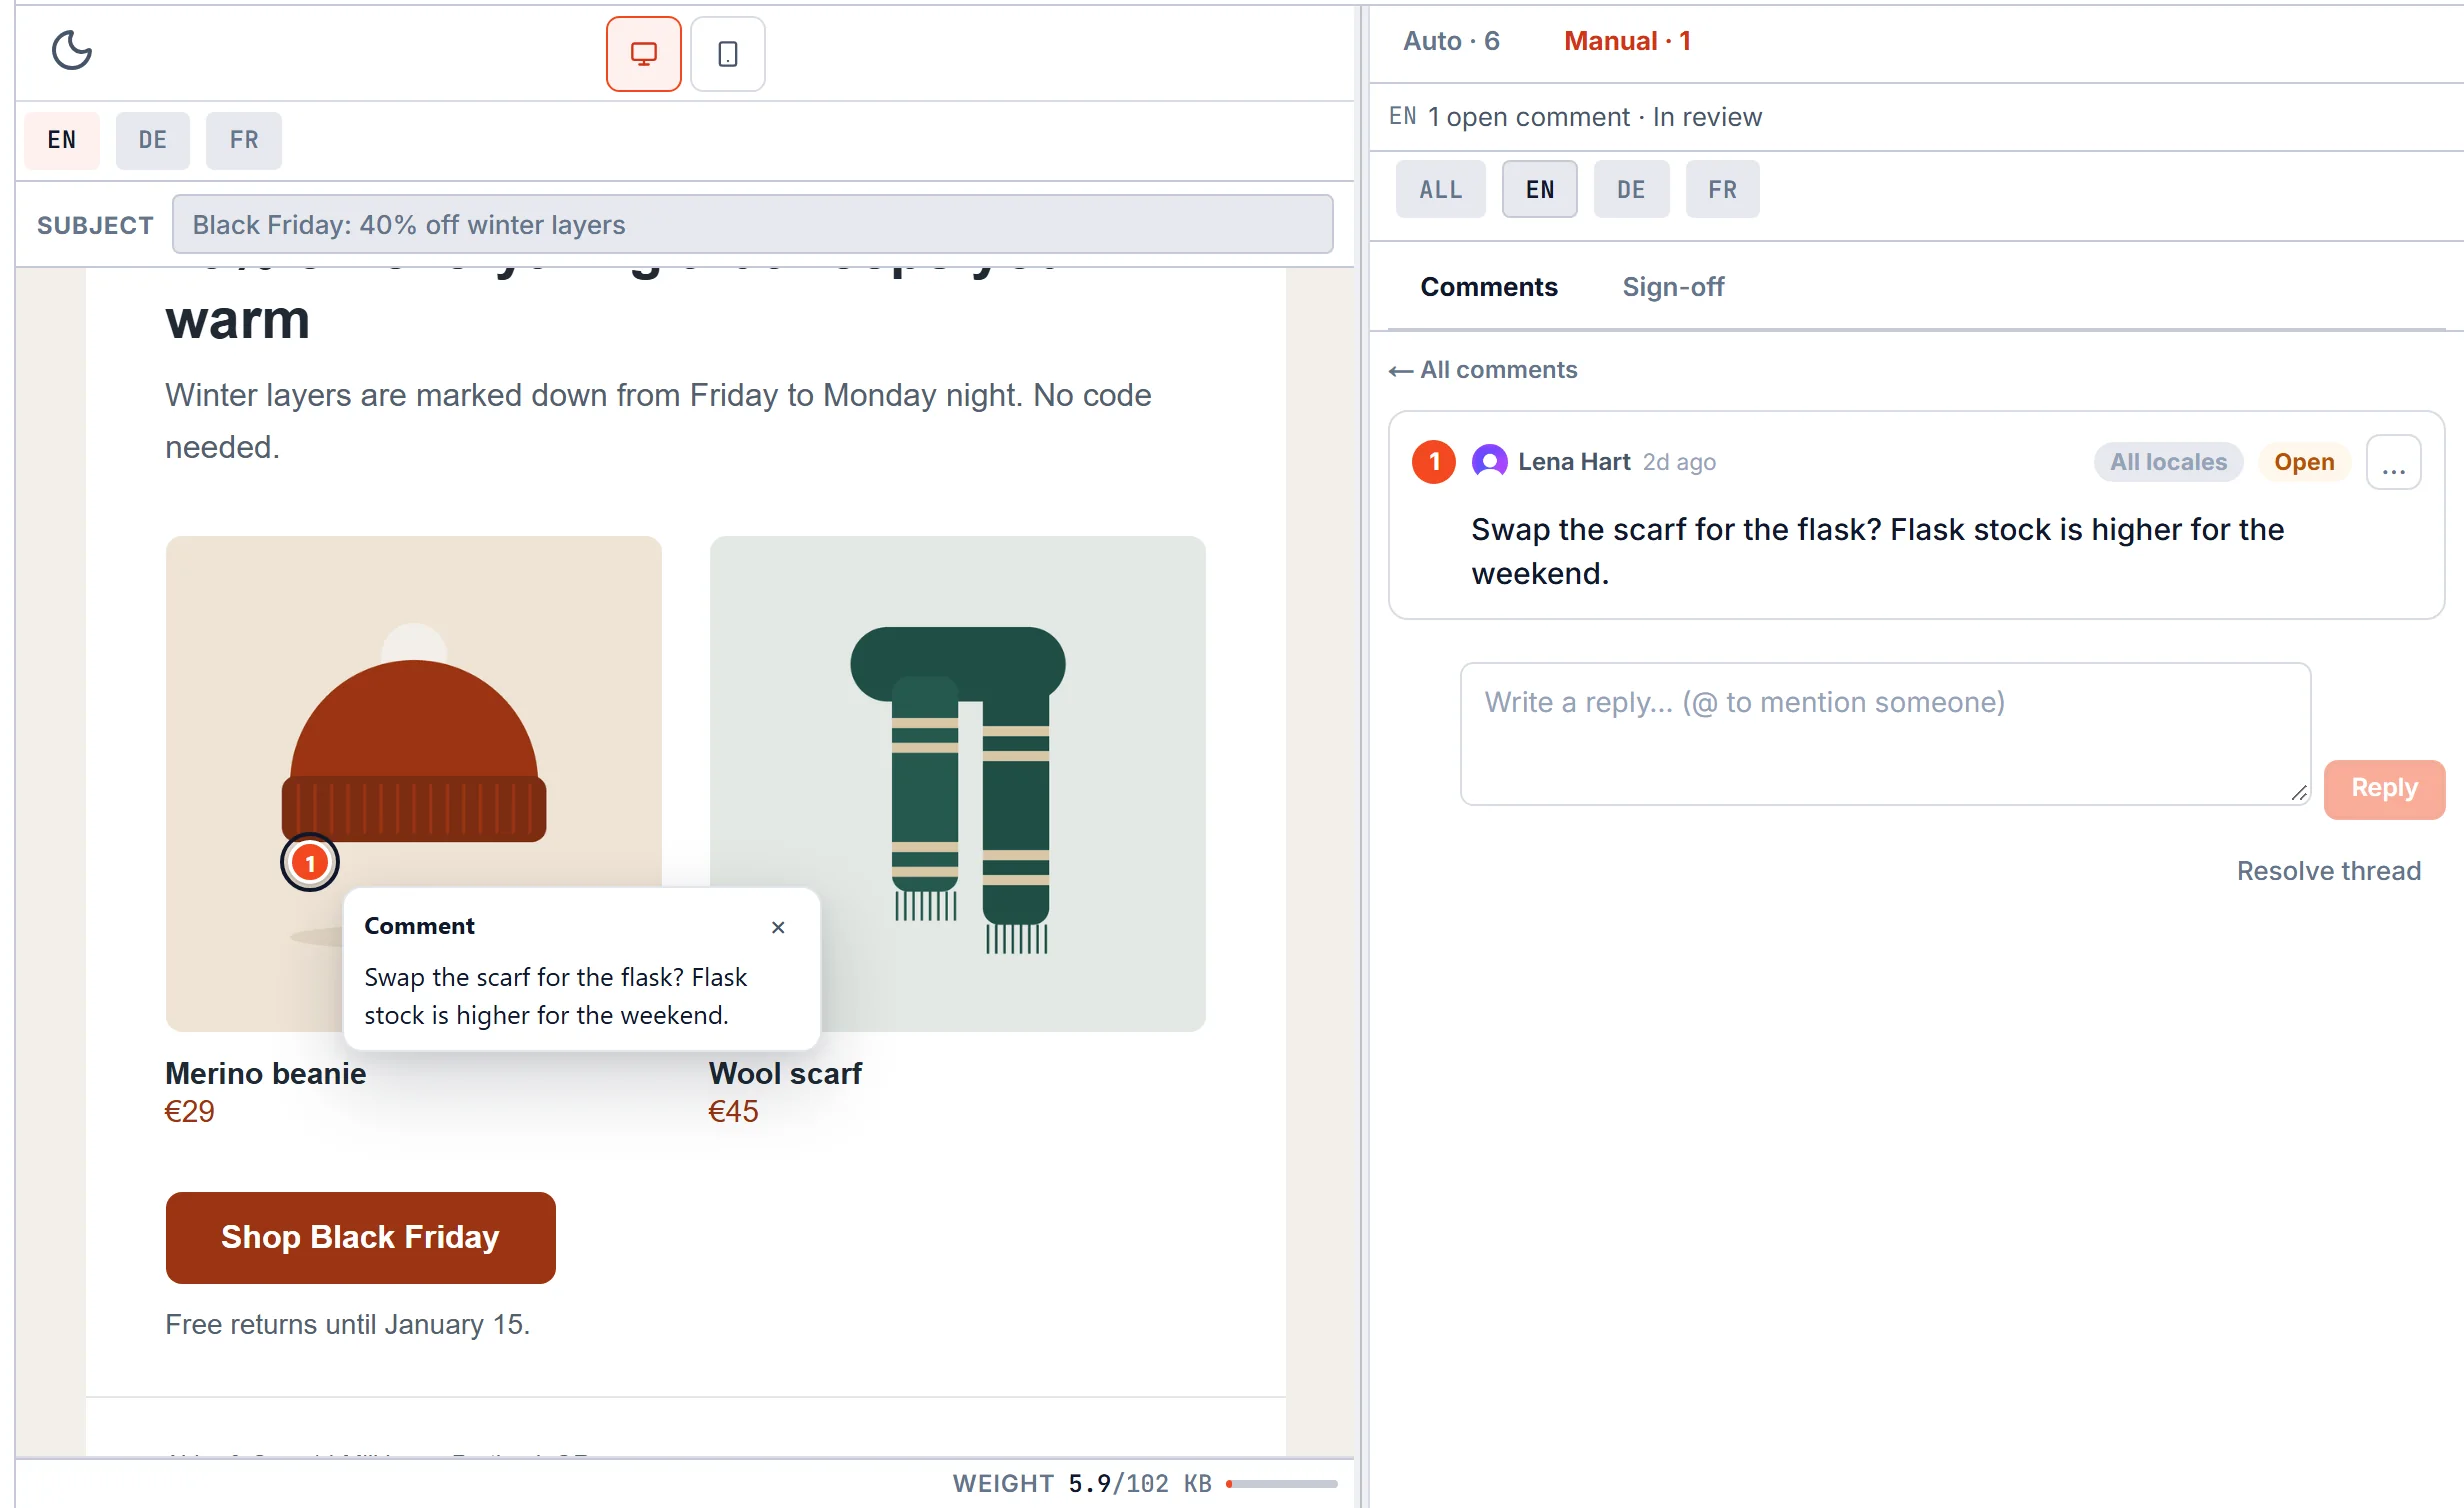Switch to the Comments tab

pyautogui.click(x=1489, y=287)
